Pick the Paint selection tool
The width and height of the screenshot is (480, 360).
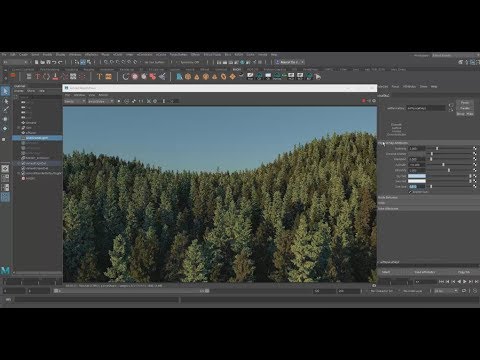5,109
